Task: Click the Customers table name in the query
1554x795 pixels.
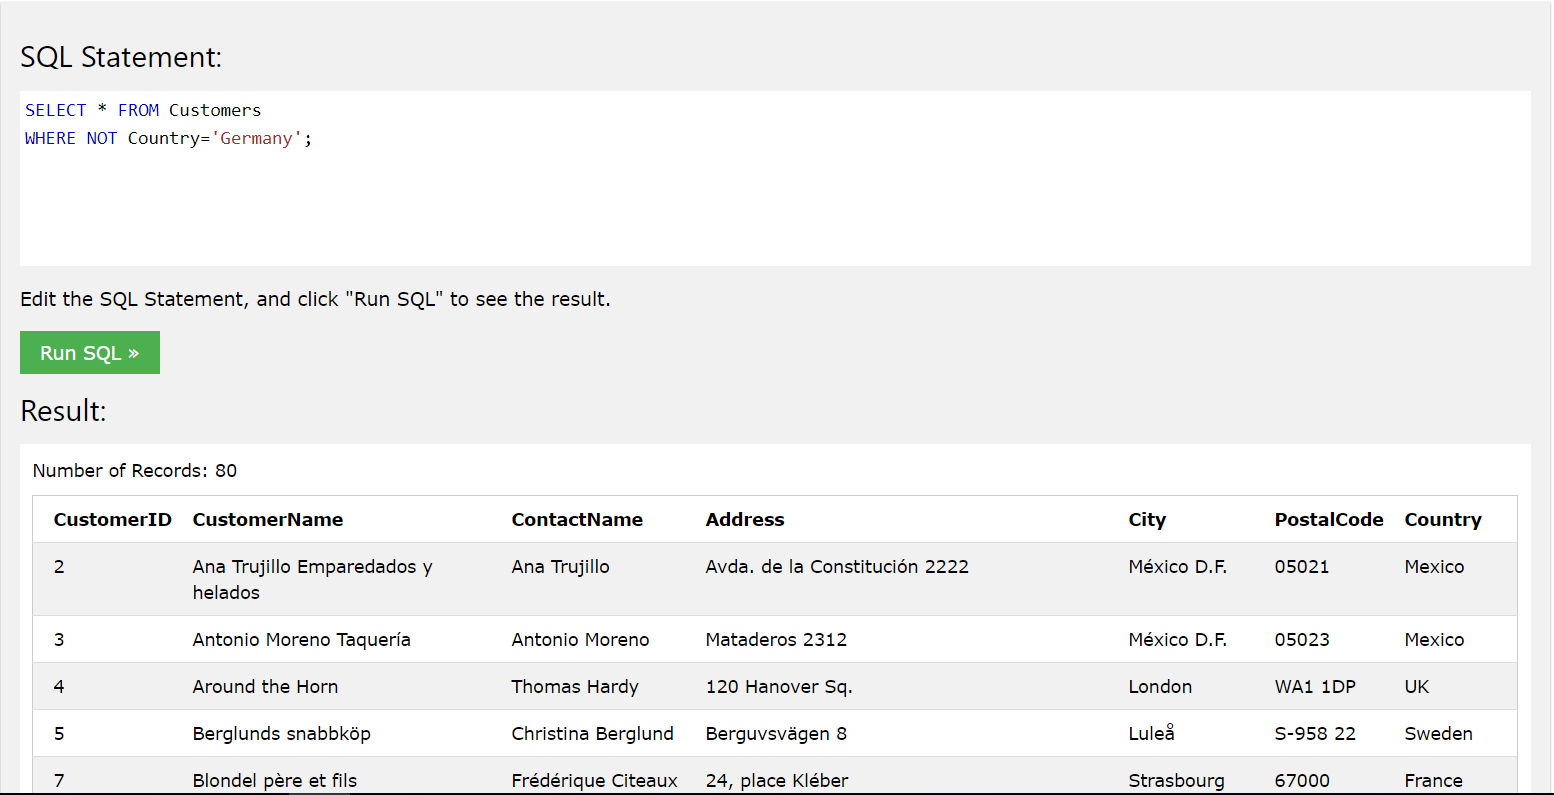Action: 215,110
